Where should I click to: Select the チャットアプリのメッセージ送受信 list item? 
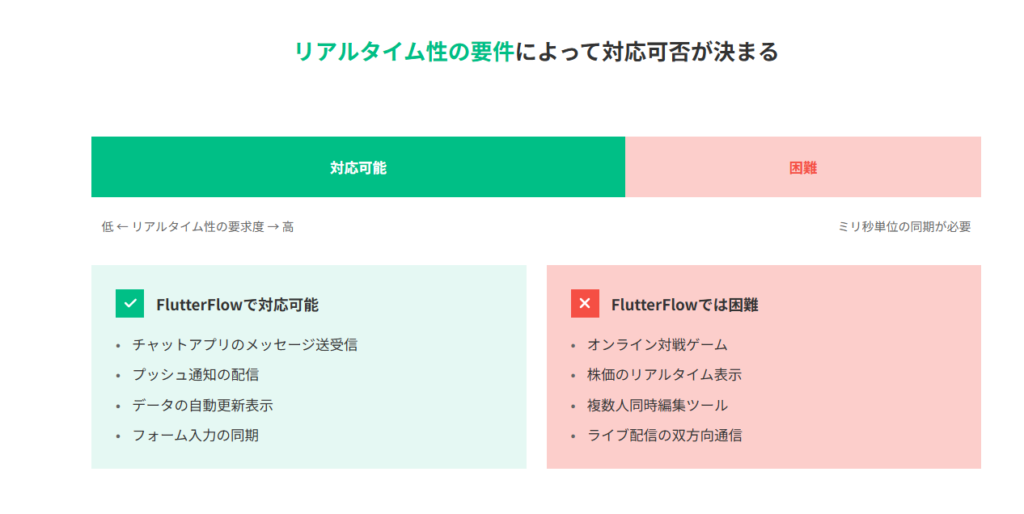[244, 345]
